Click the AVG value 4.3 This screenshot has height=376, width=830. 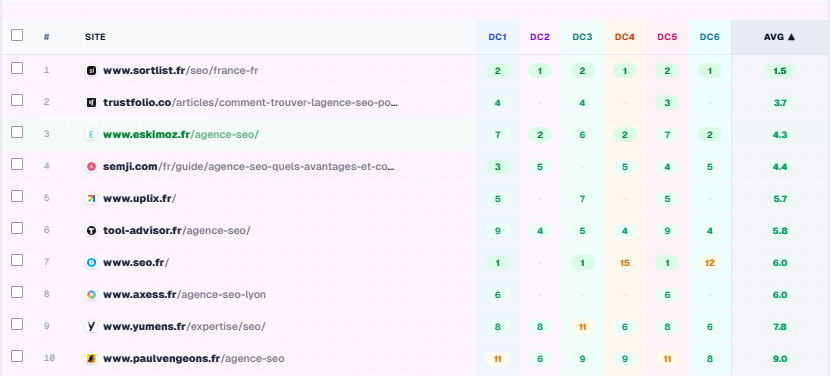pyautogui.click(x=780, y=135)
